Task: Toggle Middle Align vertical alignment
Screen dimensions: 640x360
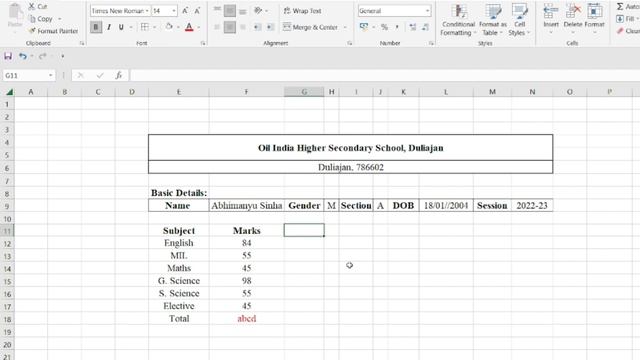Action: point(230,11)
